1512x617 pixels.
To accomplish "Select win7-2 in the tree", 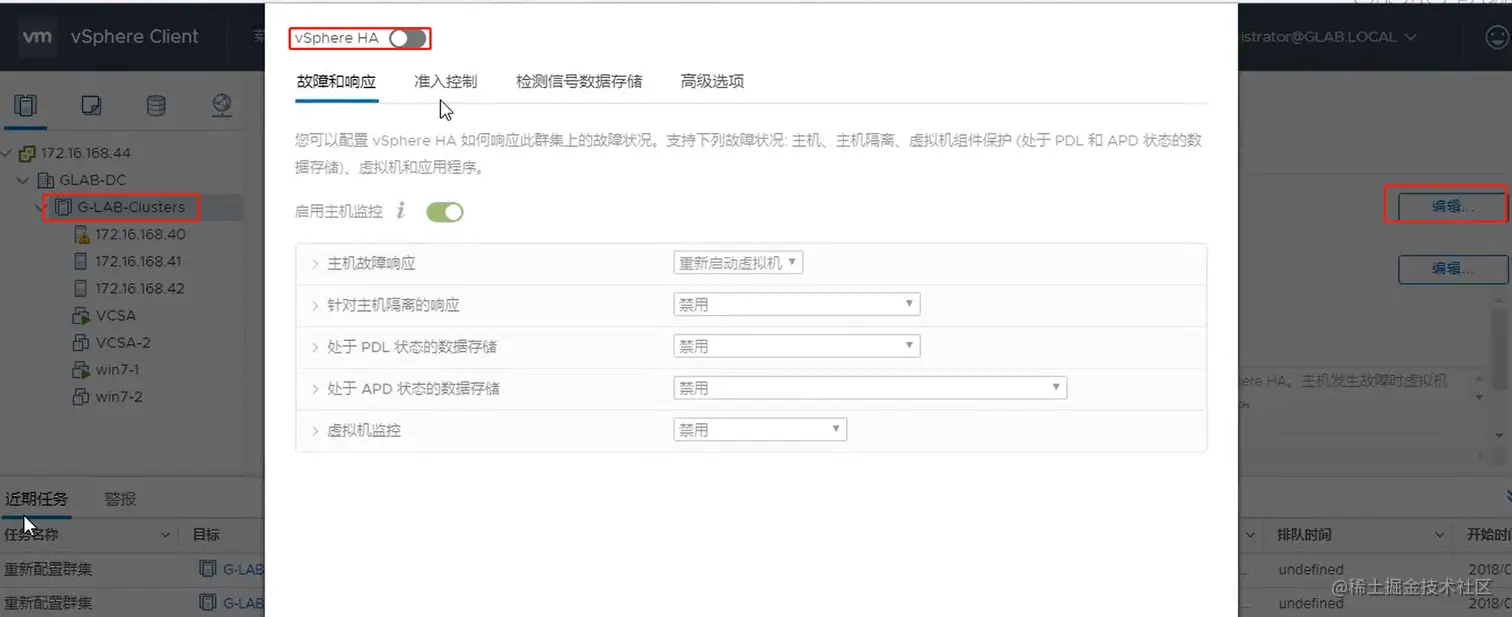I will point(119,396).
